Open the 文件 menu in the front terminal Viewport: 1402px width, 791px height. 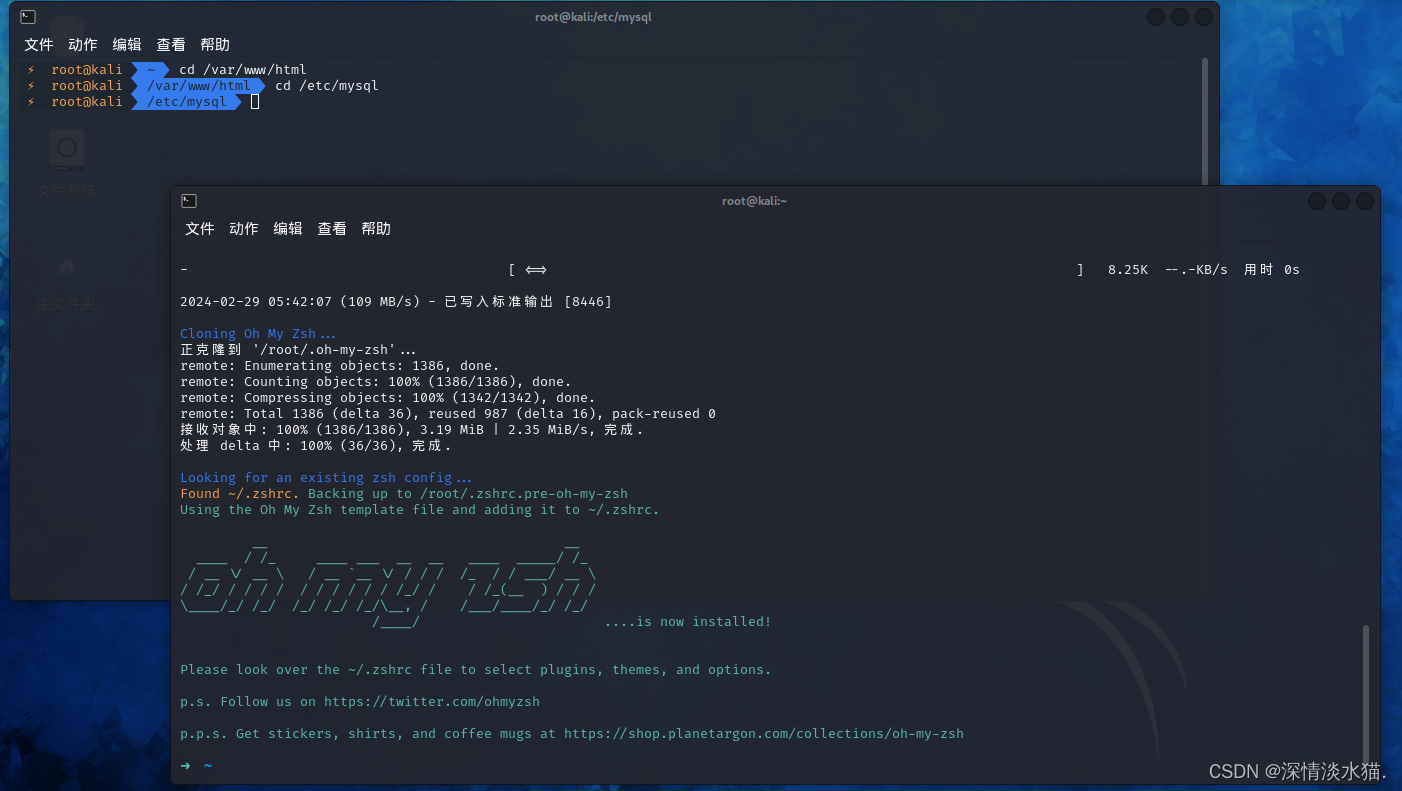tap(199, 228)
